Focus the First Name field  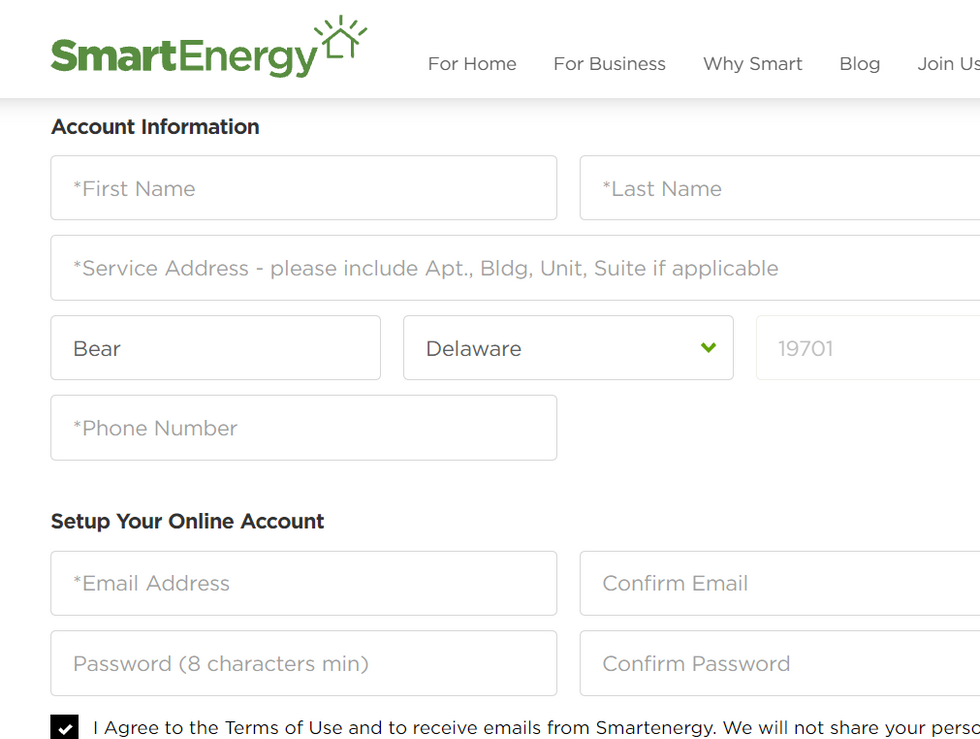click(x=304, y=188)
